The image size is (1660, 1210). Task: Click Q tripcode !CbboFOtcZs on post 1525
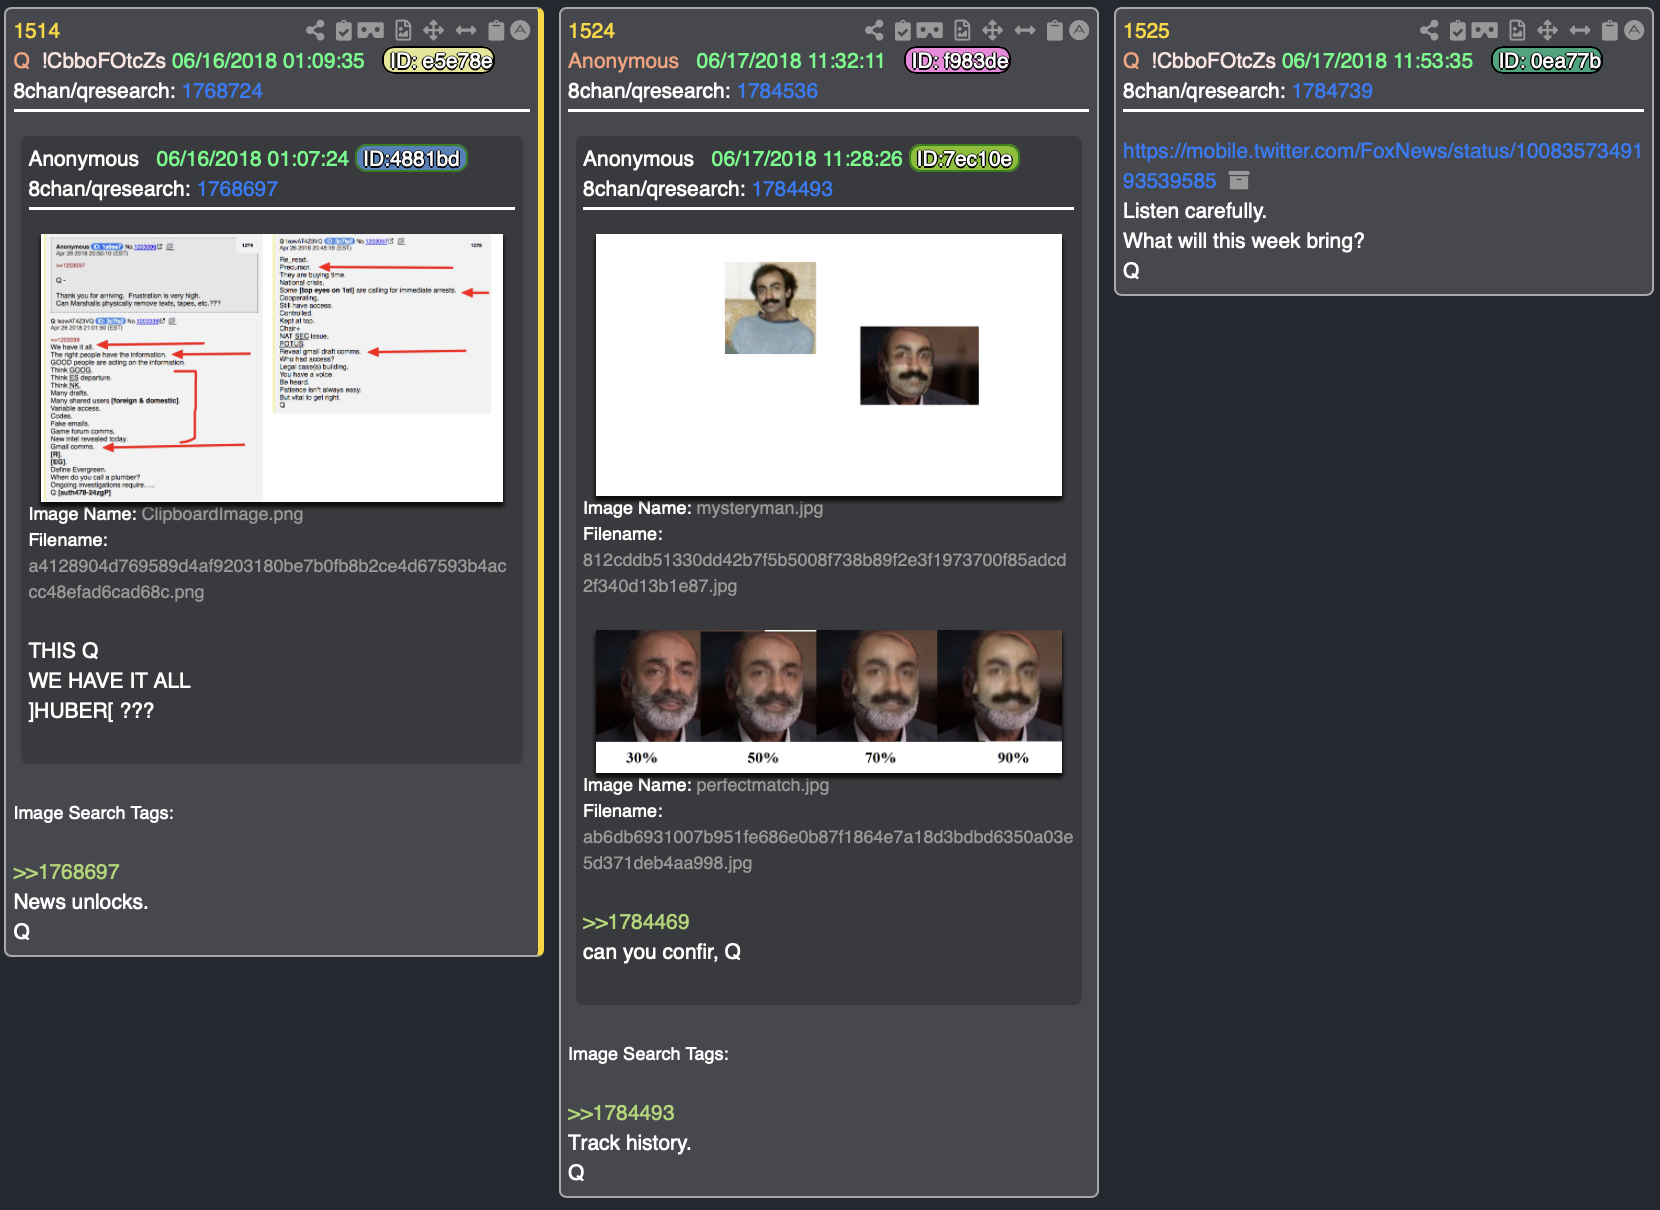[1213, 61]
